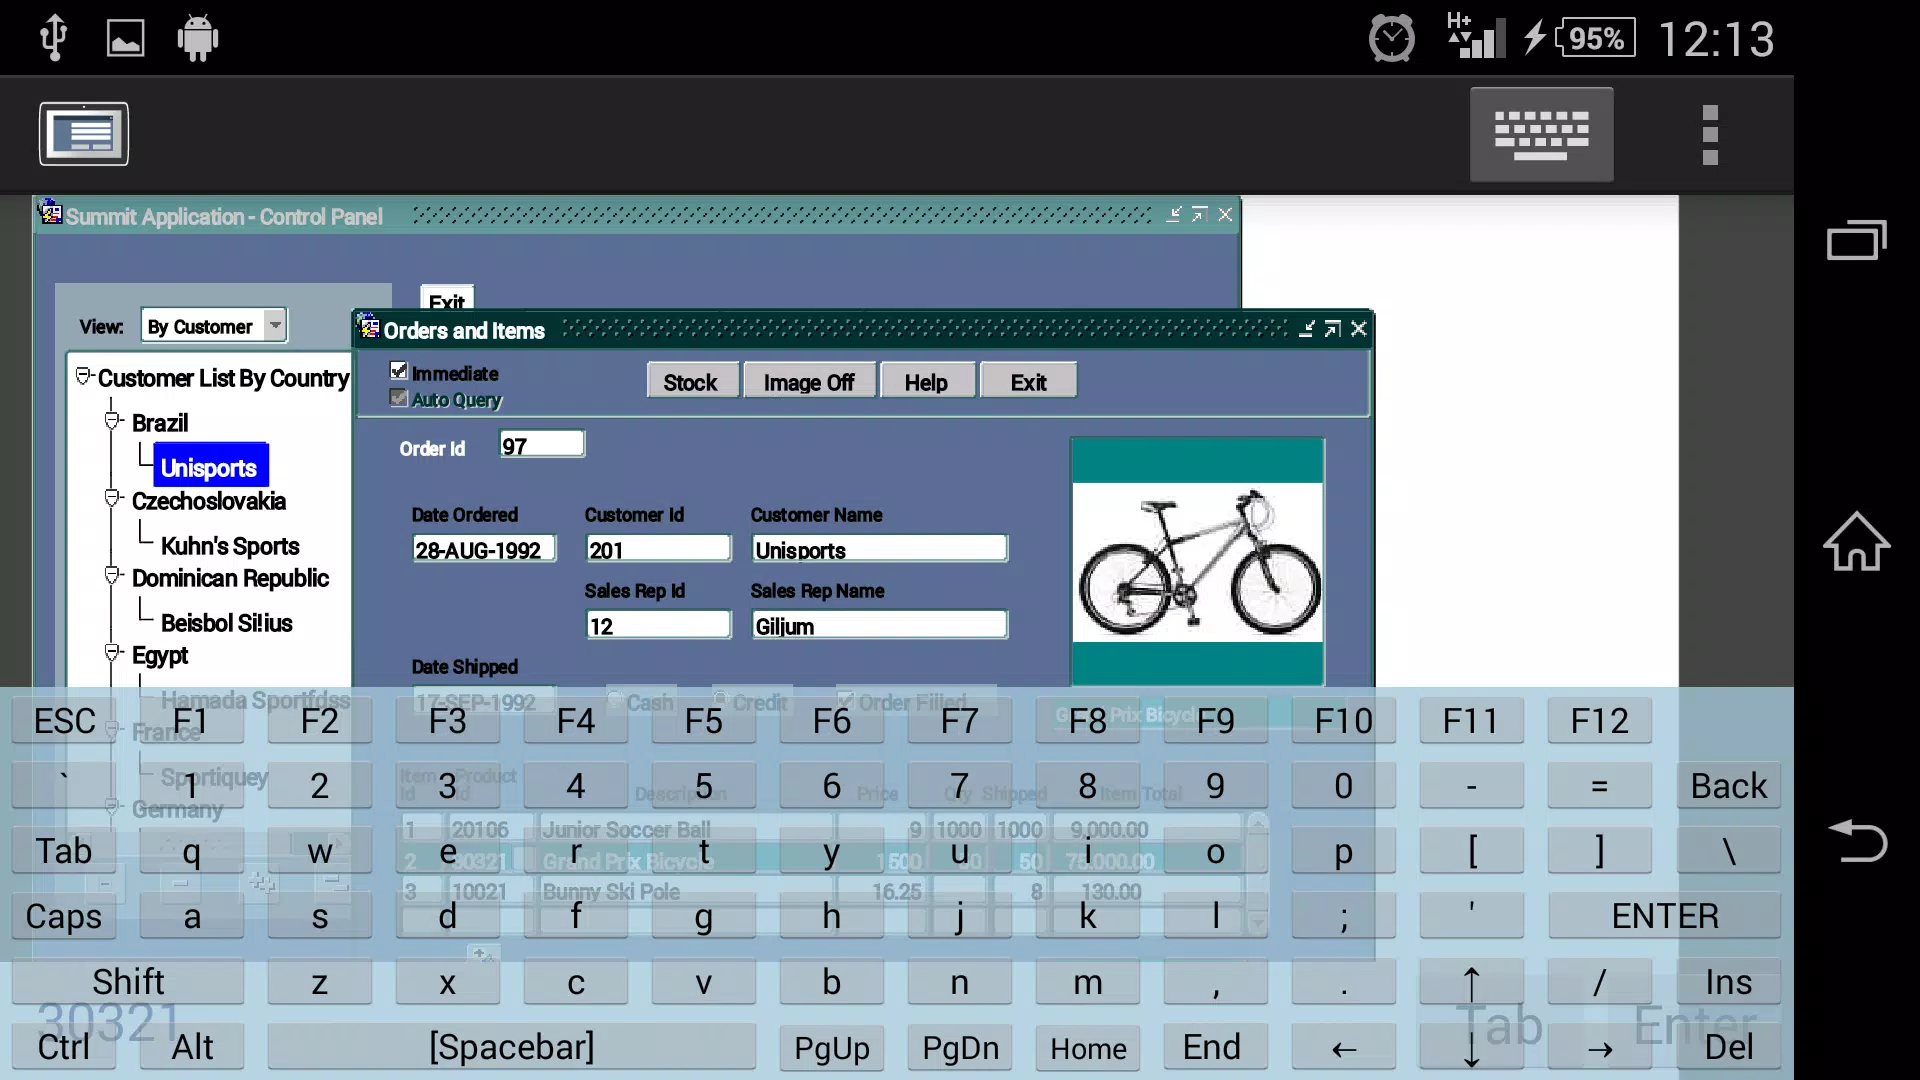1920x1080 pixels.
Task: Open the alarm clock status icon
Action: pos(1392,39)
